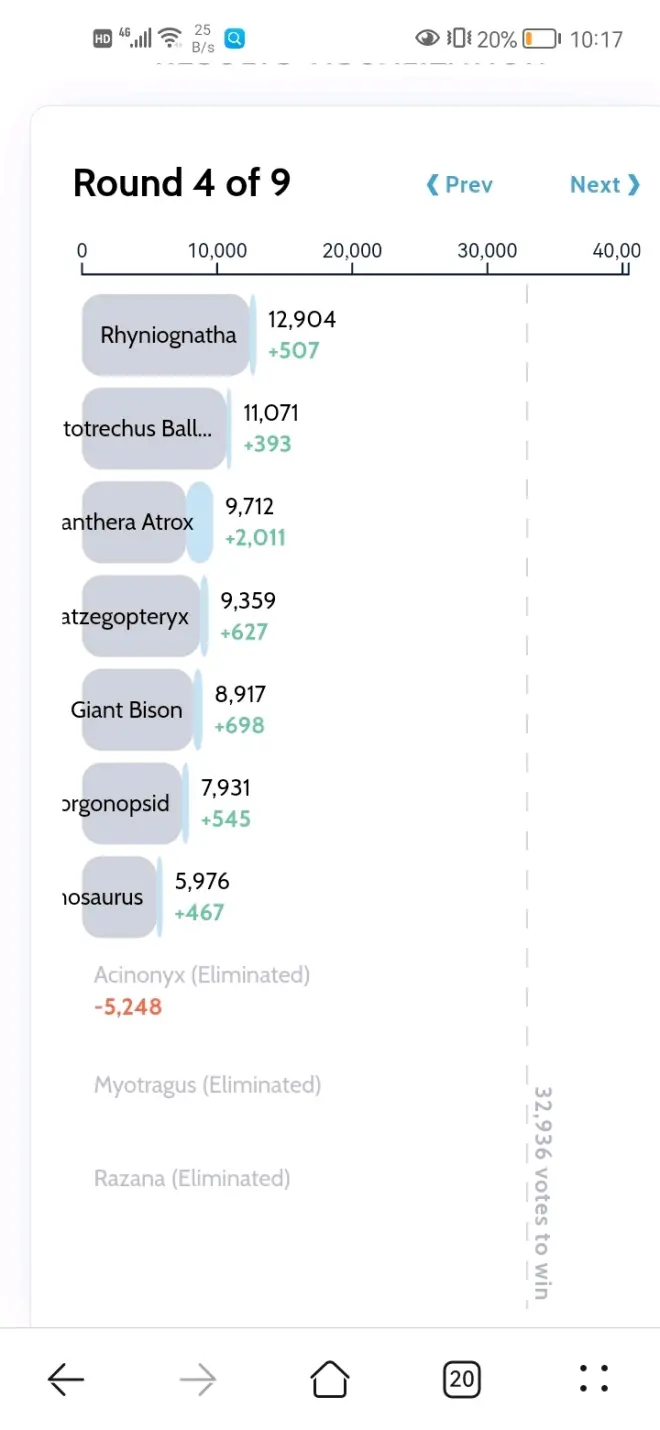Go to the next round
The height and width of the screenshot is (1430, 660).
[x=604, y=185]
